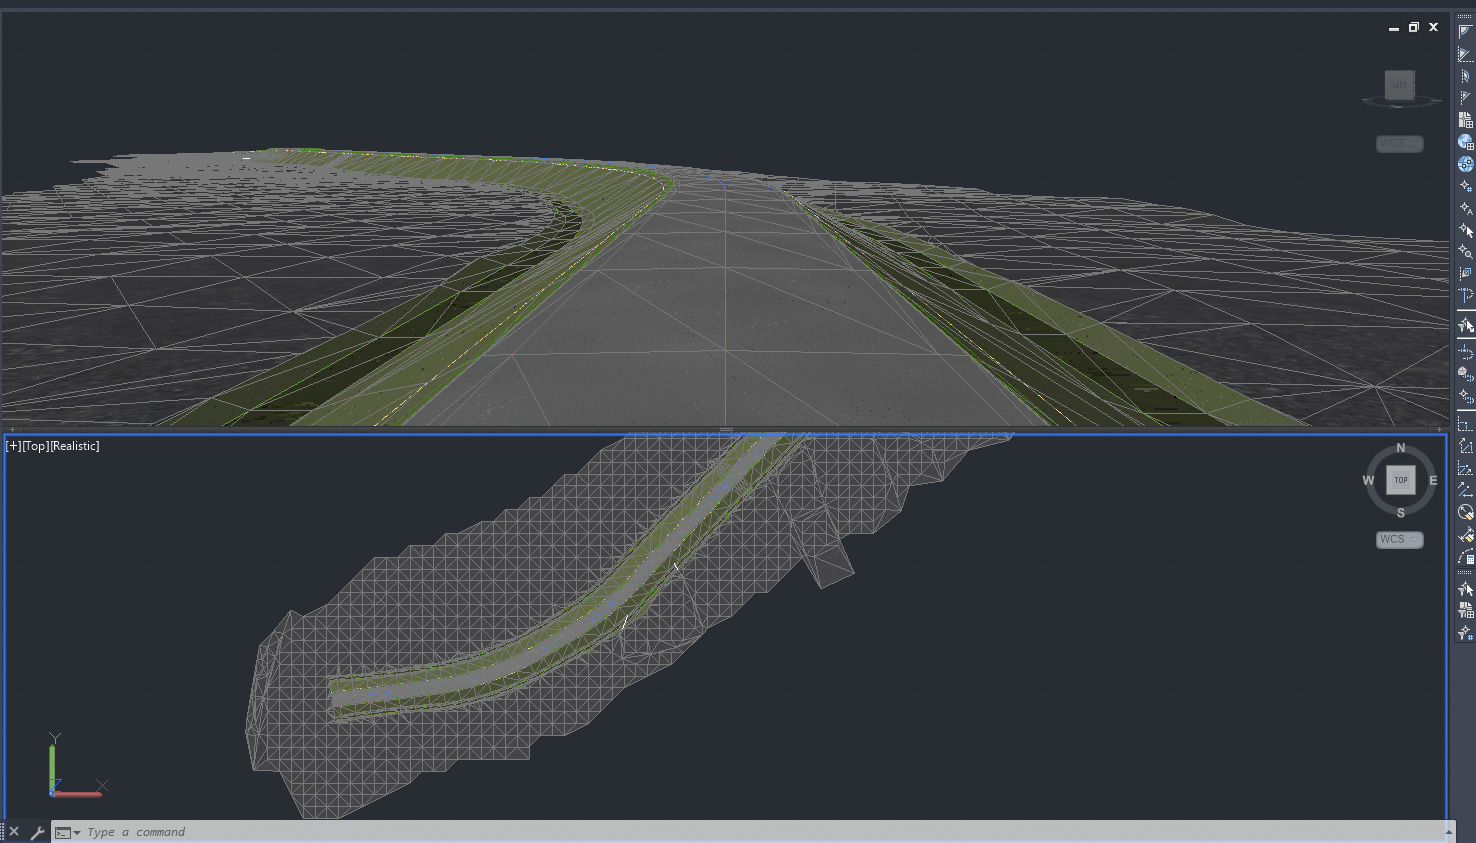
Task: Open the [Top] view controls menu
Action: [35, 446]
